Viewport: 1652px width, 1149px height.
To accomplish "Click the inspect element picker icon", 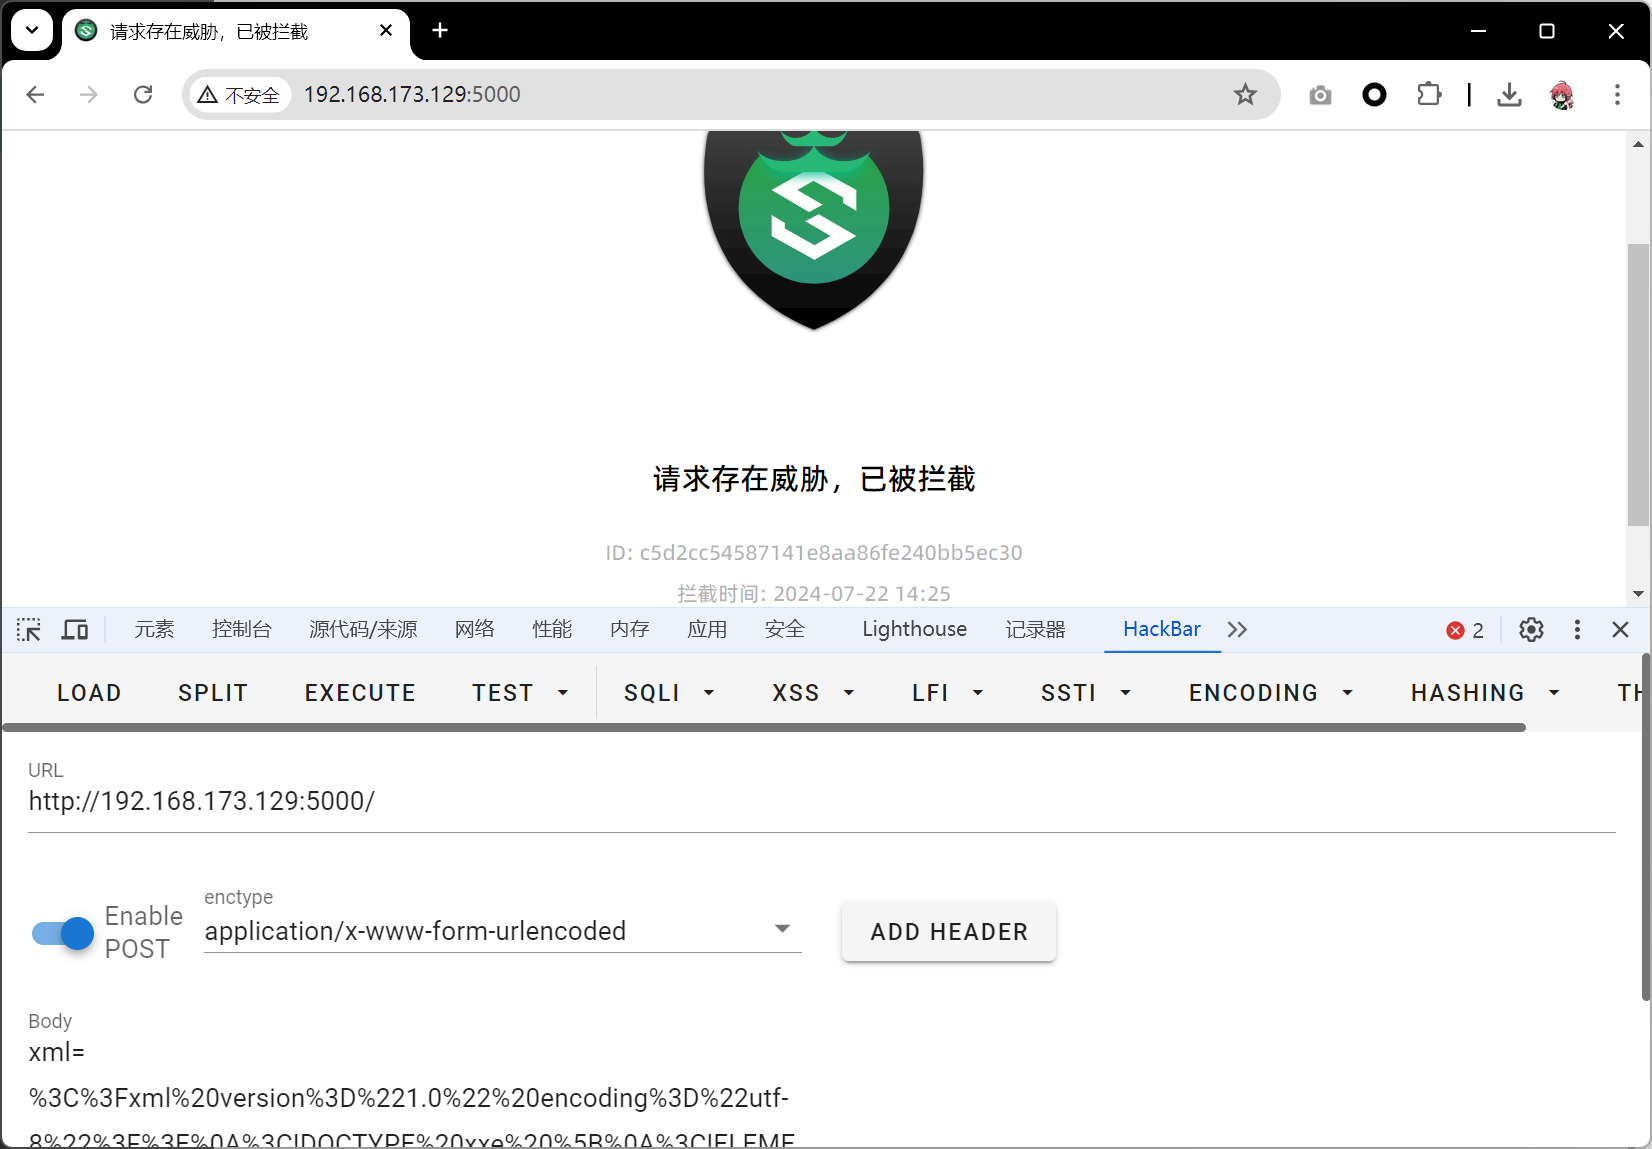I will click(x=29, y=630).
